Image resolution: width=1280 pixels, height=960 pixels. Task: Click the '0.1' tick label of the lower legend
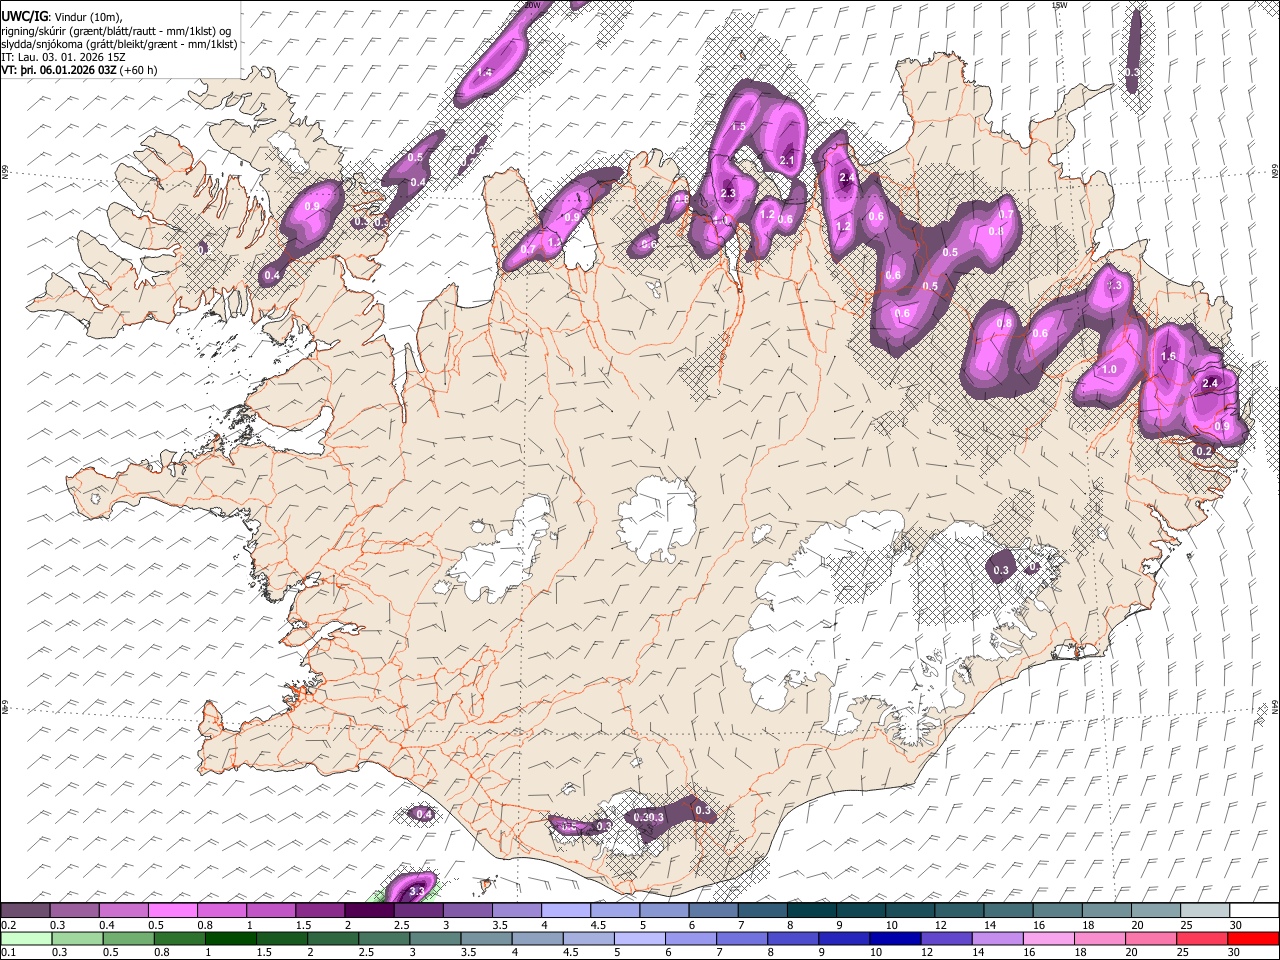(x=8, y=952)
